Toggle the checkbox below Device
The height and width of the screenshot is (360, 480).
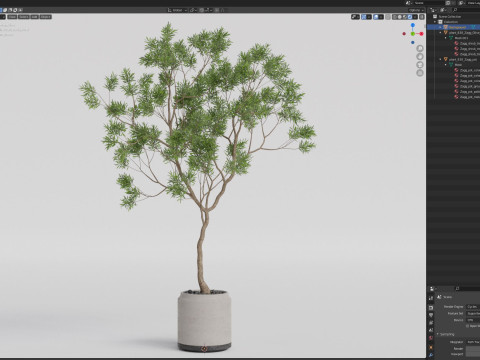467,326
